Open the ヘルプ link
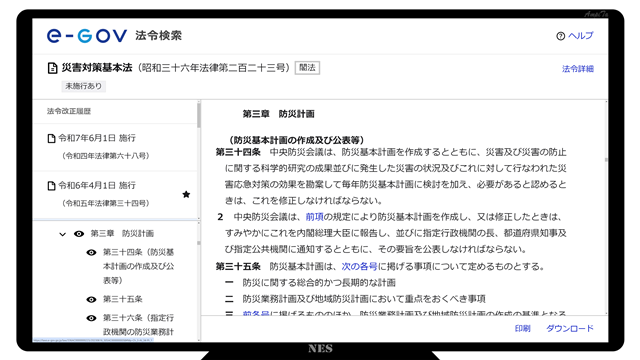Screen dimensions: 640x360 (581, 36)
